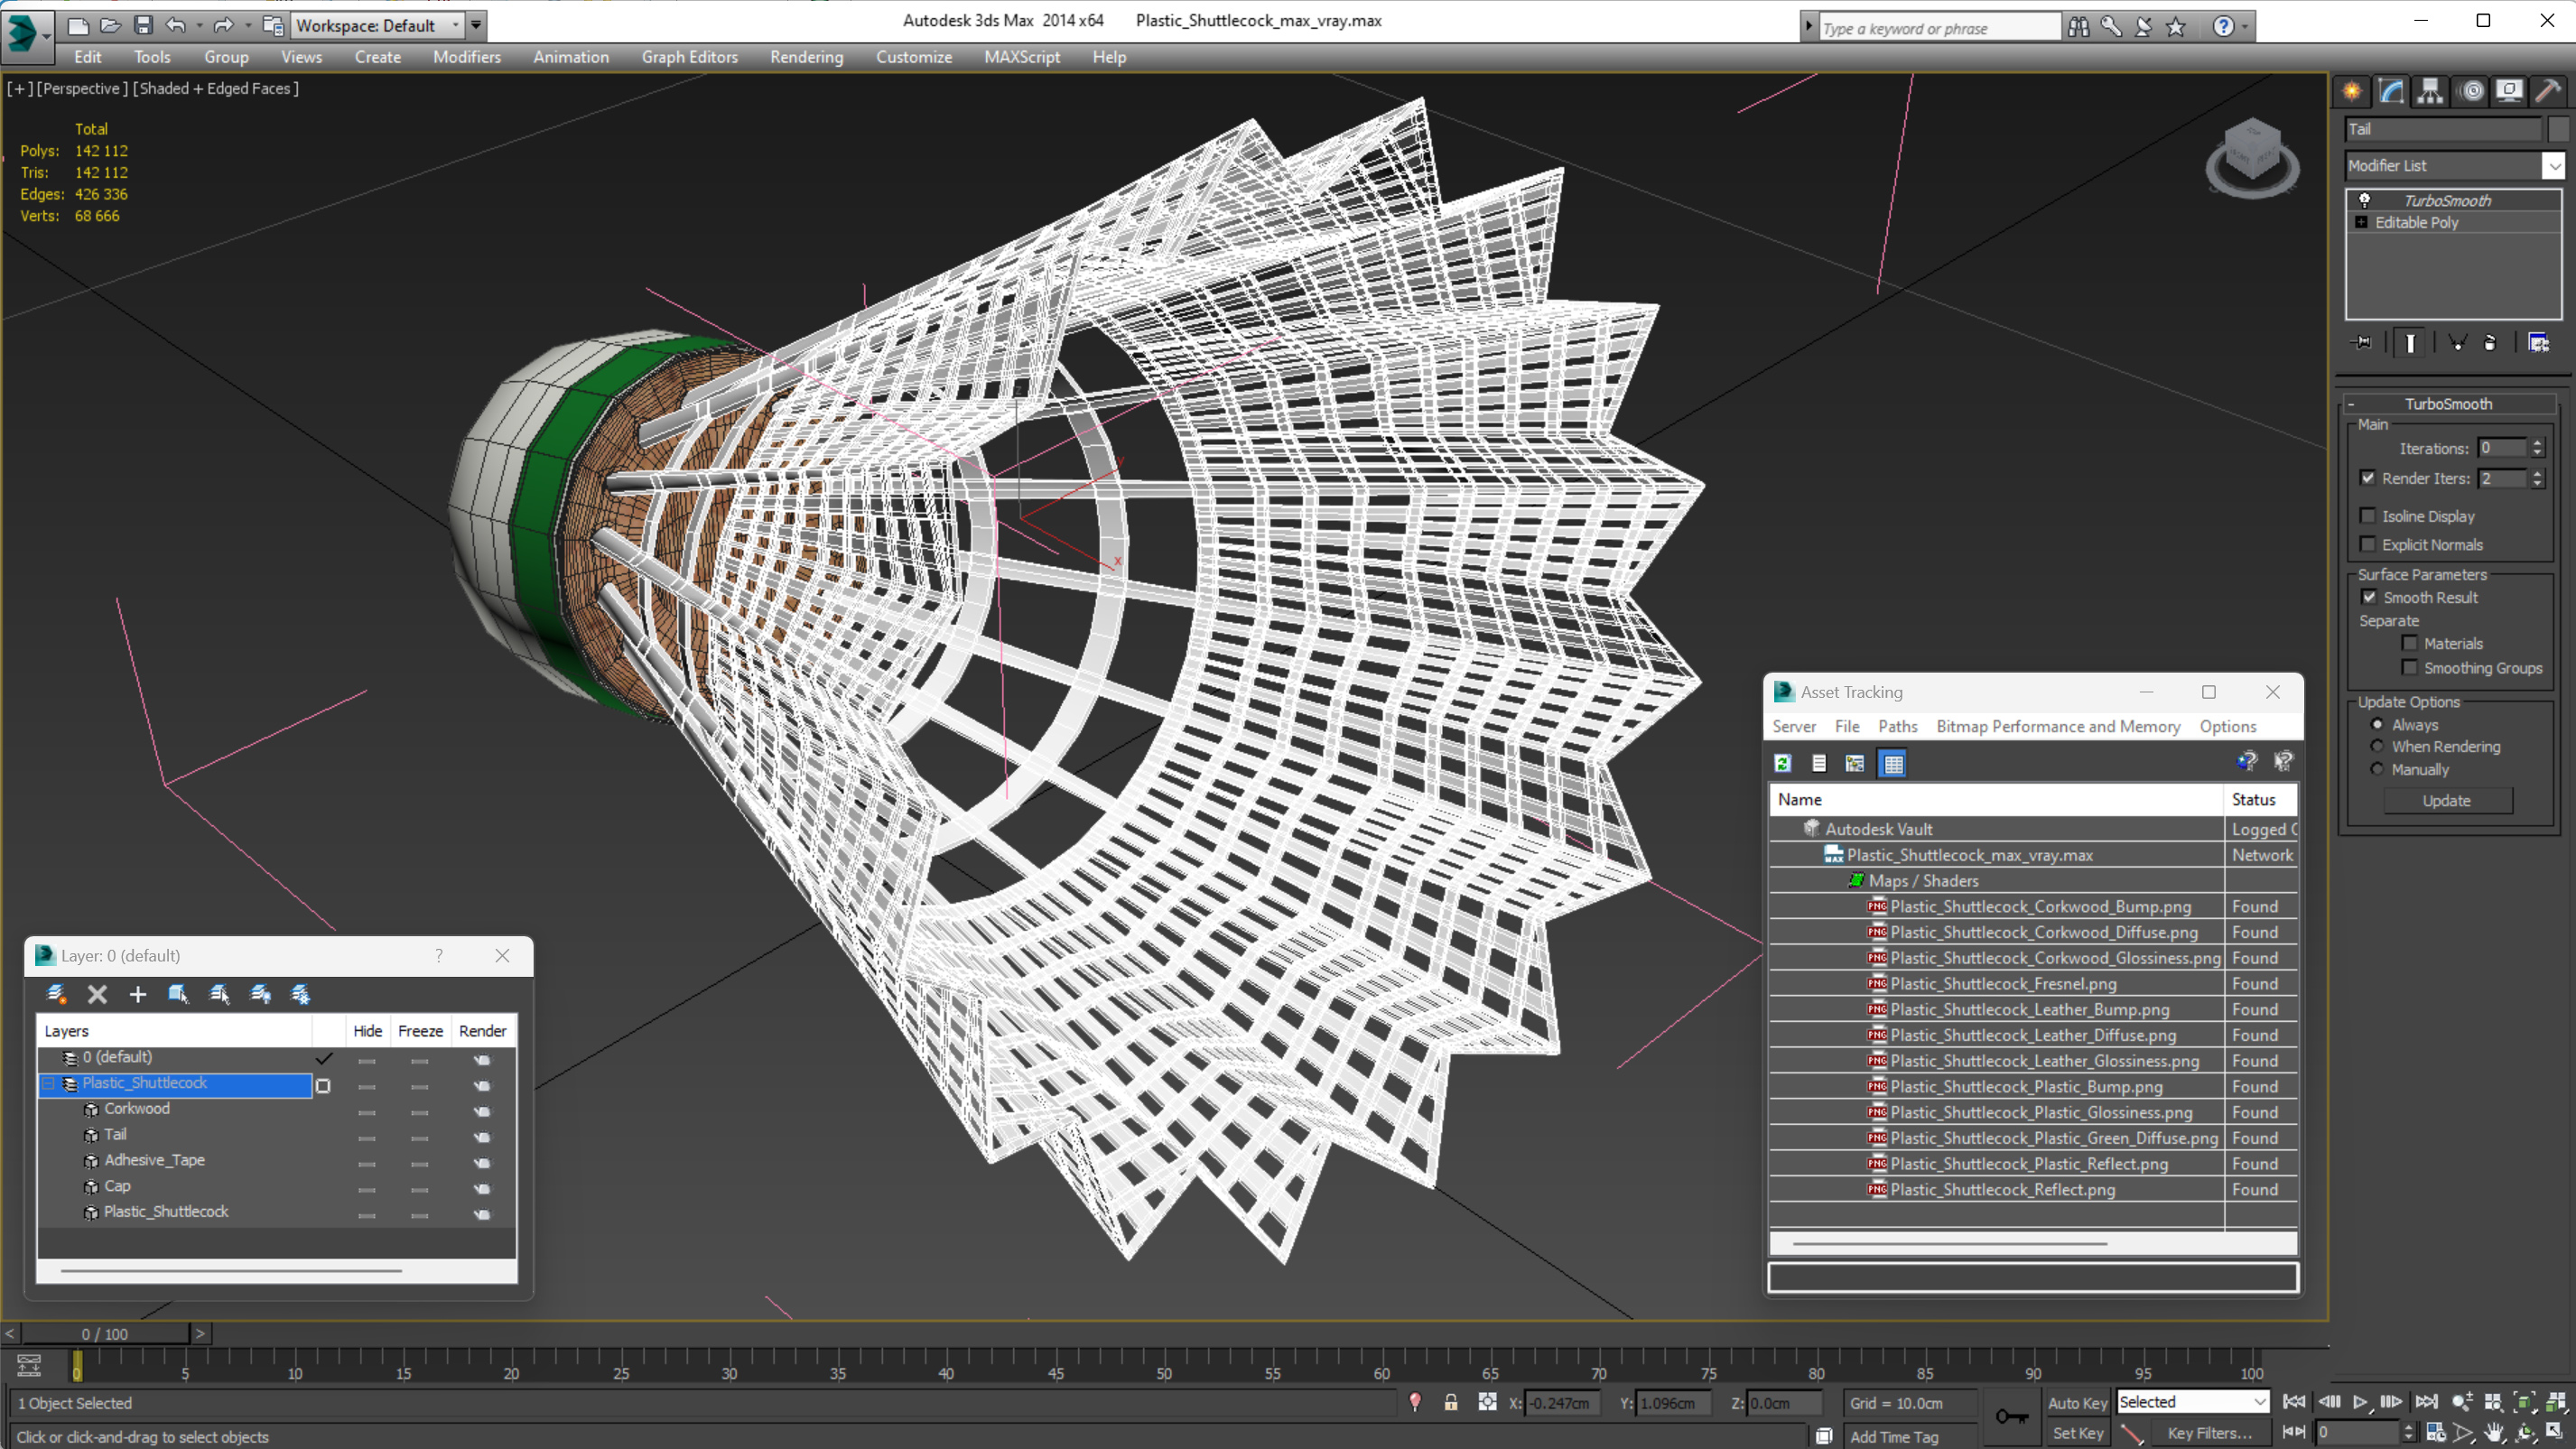Click Remove Modifier trash icon in stack
The width and height of the screenshot is (2576, 1449).
[2490, 343]
